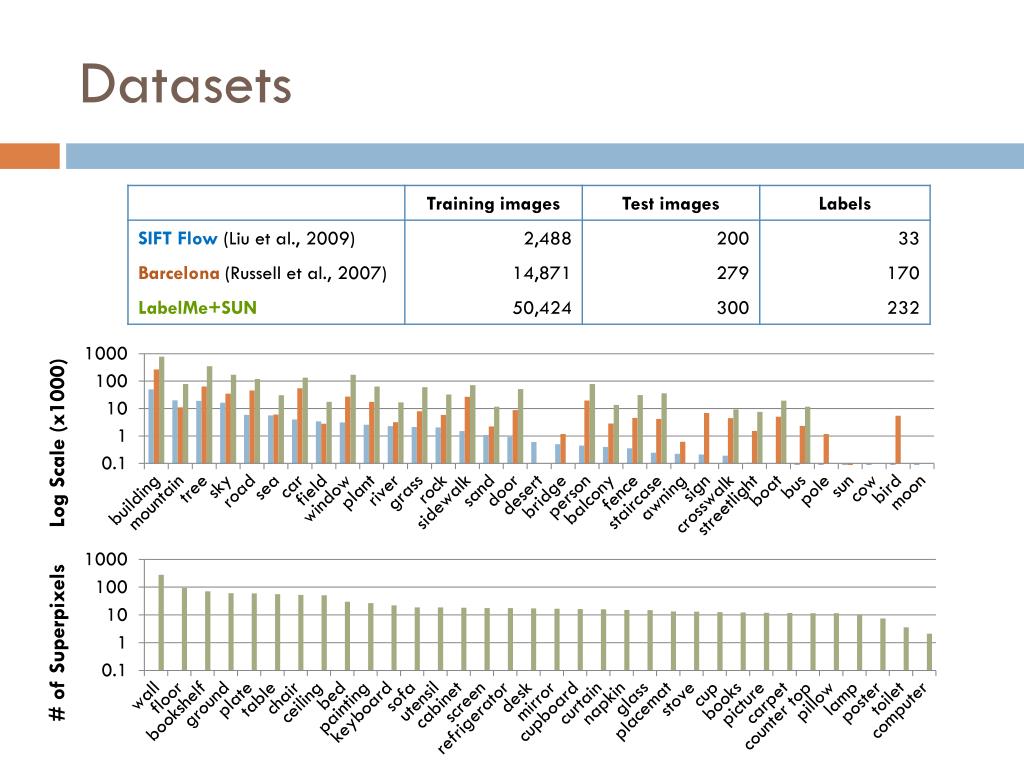Click the bird axis label
Screen dimensions: 1024x768
click(888, 489)
